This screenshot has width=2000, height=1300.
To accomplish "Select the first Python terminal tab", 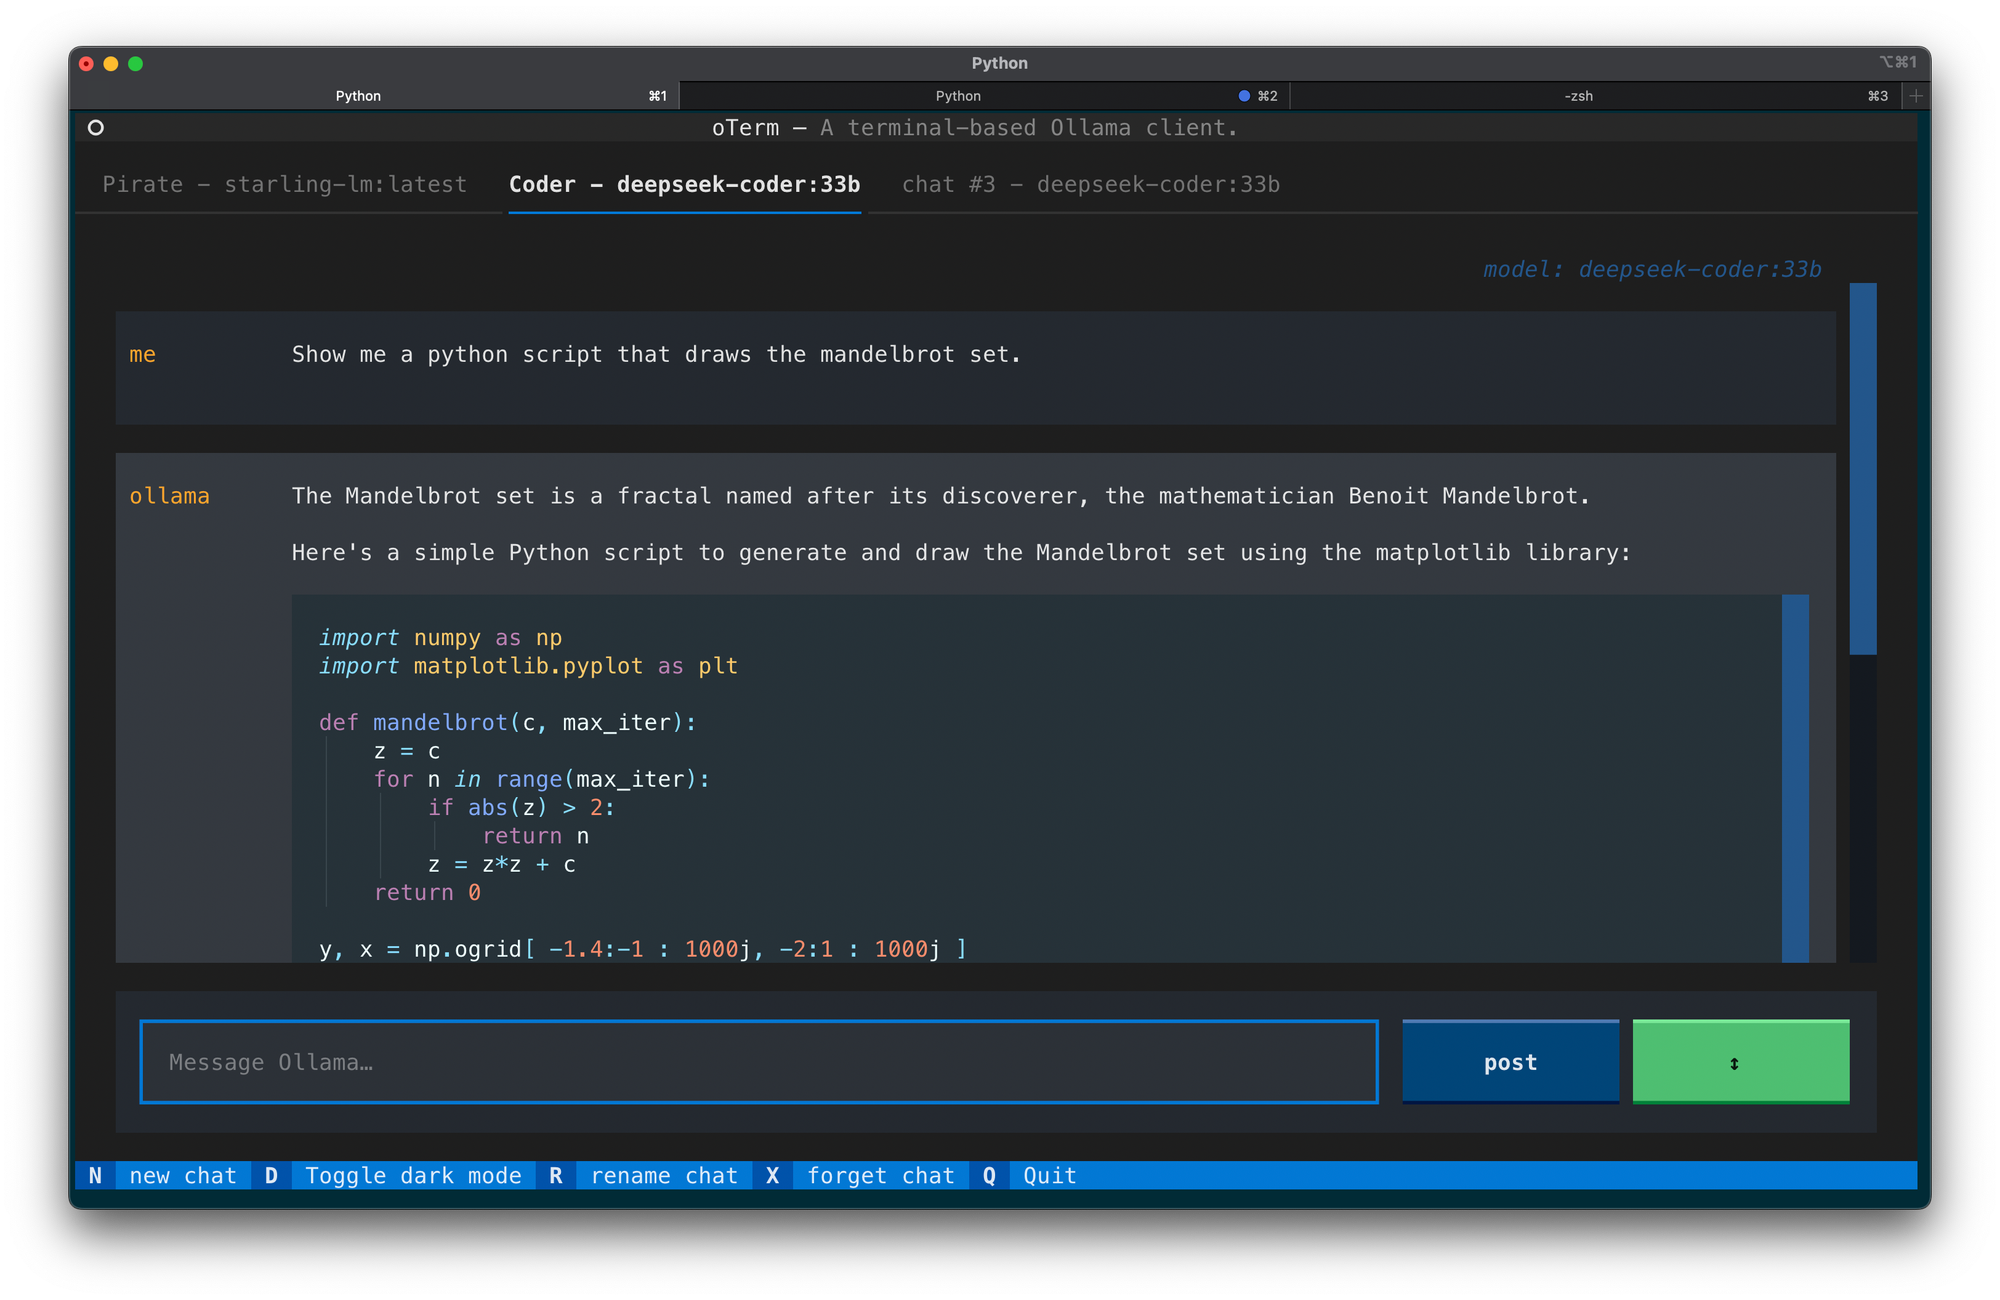I will pos(358,96).
